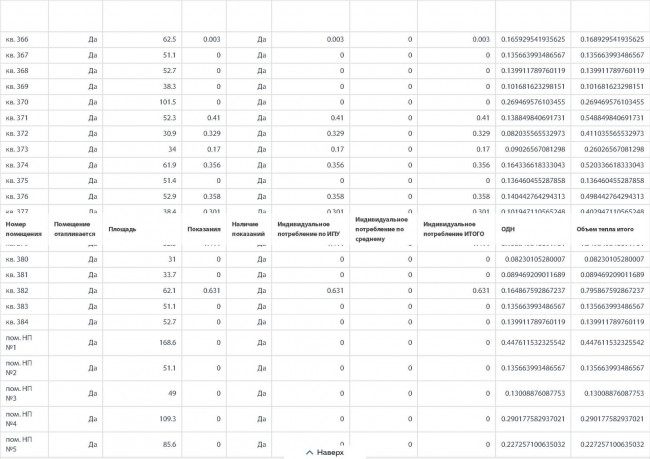Click readings value 0.329 in кв. 372 Показания
650x459 pixels.
tap(212, 134)
